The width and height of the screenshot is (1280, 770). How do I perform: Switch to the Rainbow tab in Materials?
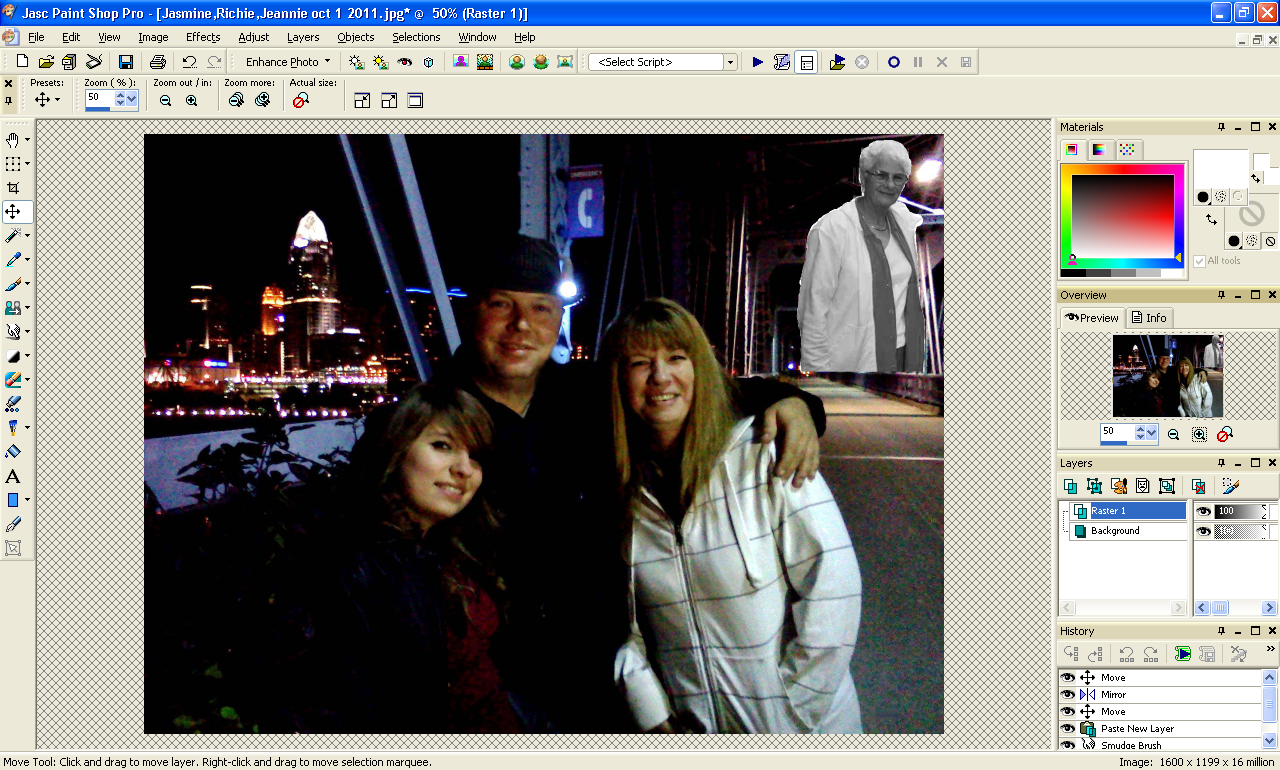(1099, 150)
